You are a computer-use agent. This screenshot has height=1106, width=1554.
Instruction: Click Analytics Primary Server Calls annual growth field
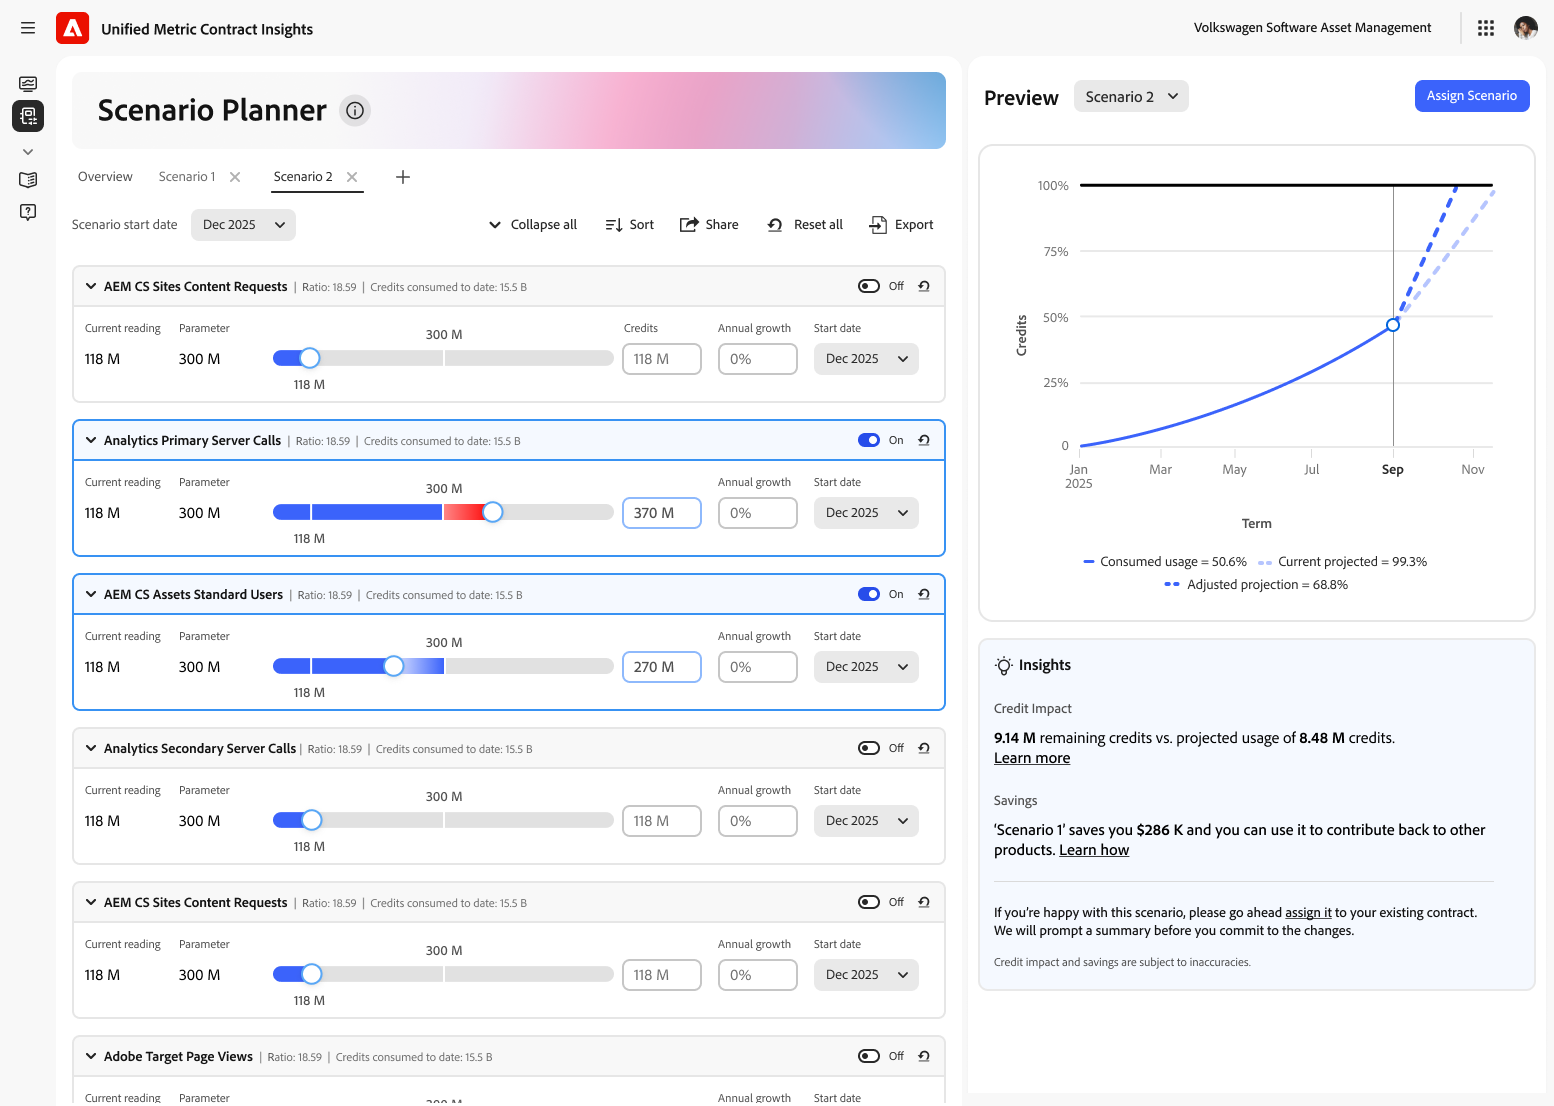758,513
